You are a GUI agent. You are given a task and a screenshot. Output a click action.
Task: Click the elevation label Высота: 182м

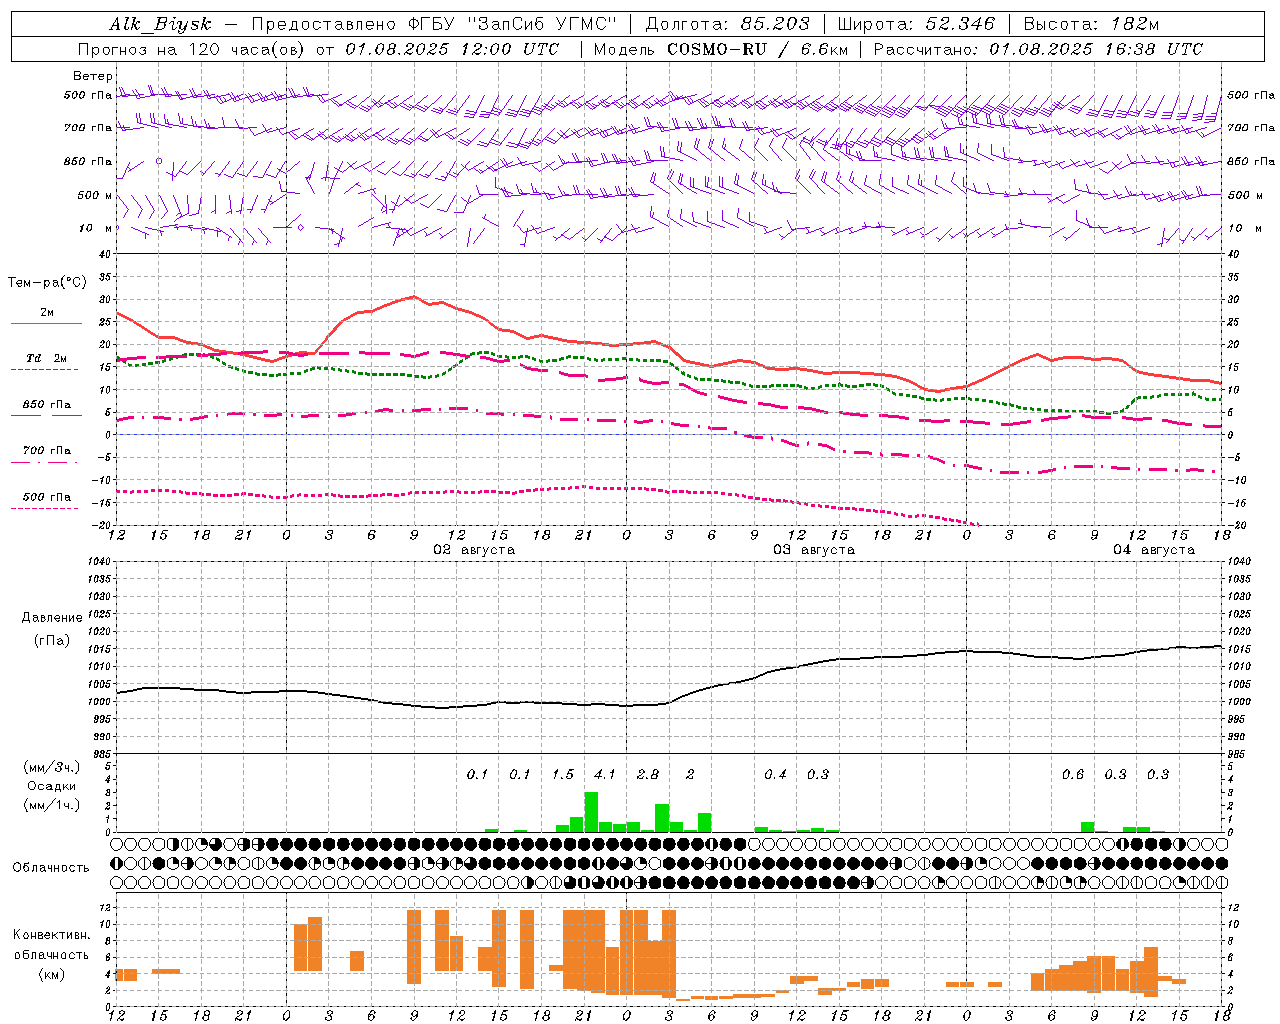1091,24
